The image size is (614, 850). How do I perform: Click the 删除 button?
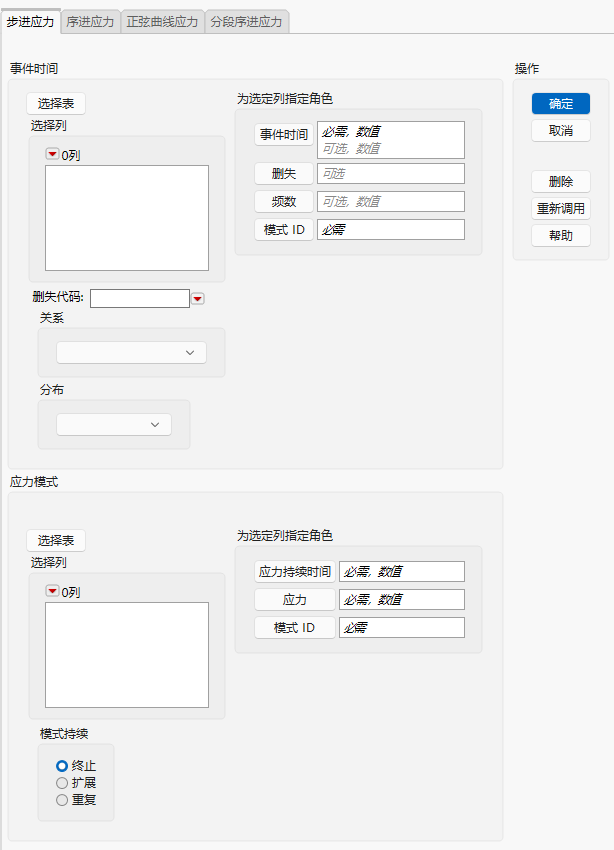pyautogui.click(x=561, y=182)
